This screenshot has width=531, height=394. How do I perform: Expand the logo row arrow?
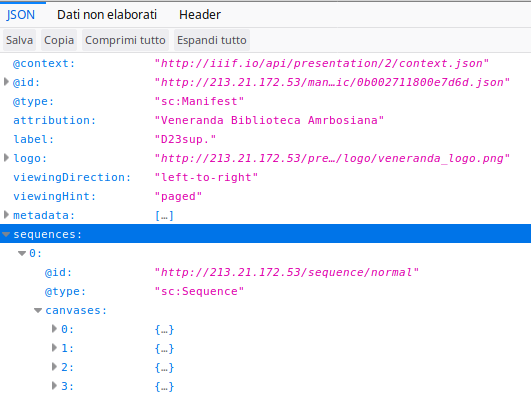6,158
